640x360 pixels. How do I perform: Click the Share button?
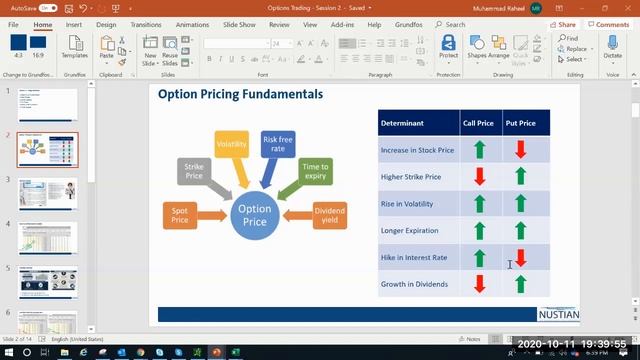pos(562,25)
